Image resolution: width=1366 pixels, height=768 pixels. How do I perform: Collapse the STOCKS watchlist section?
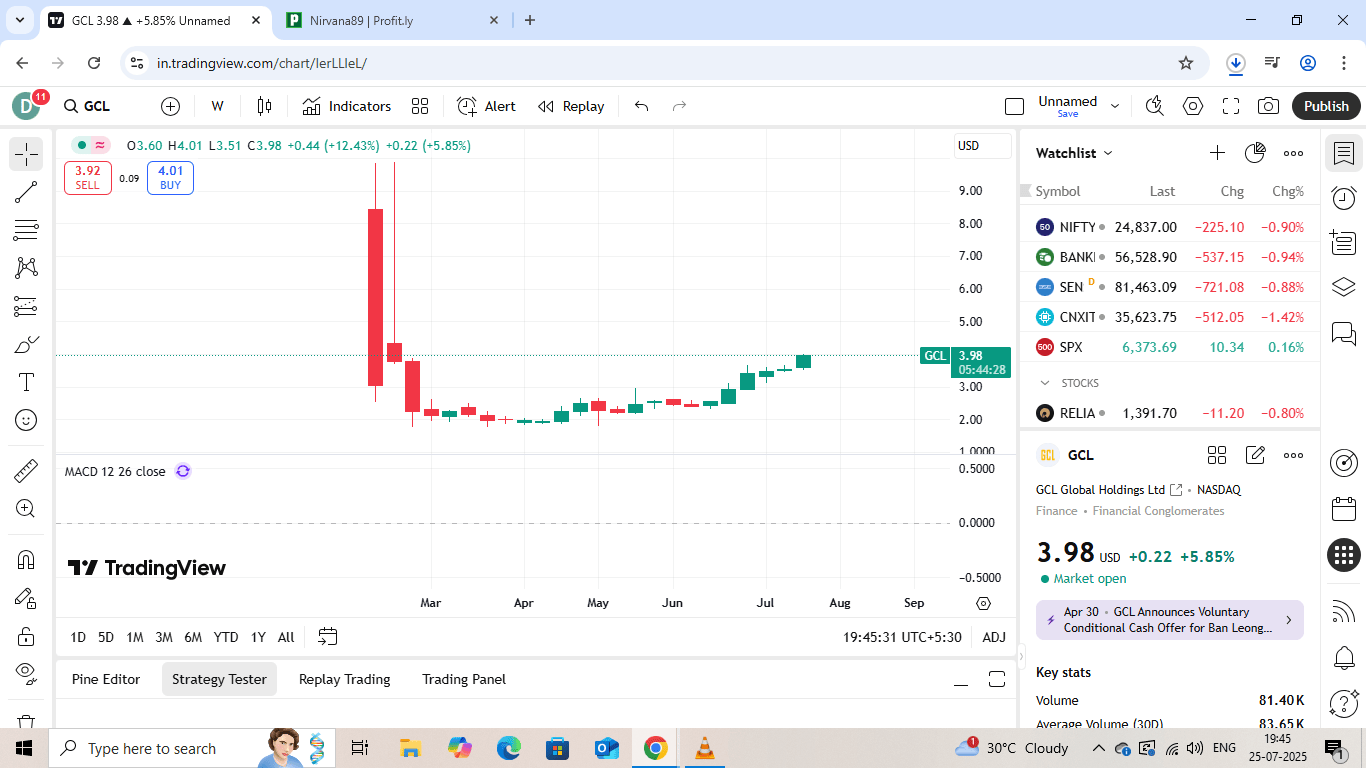tap(1046, 383)
